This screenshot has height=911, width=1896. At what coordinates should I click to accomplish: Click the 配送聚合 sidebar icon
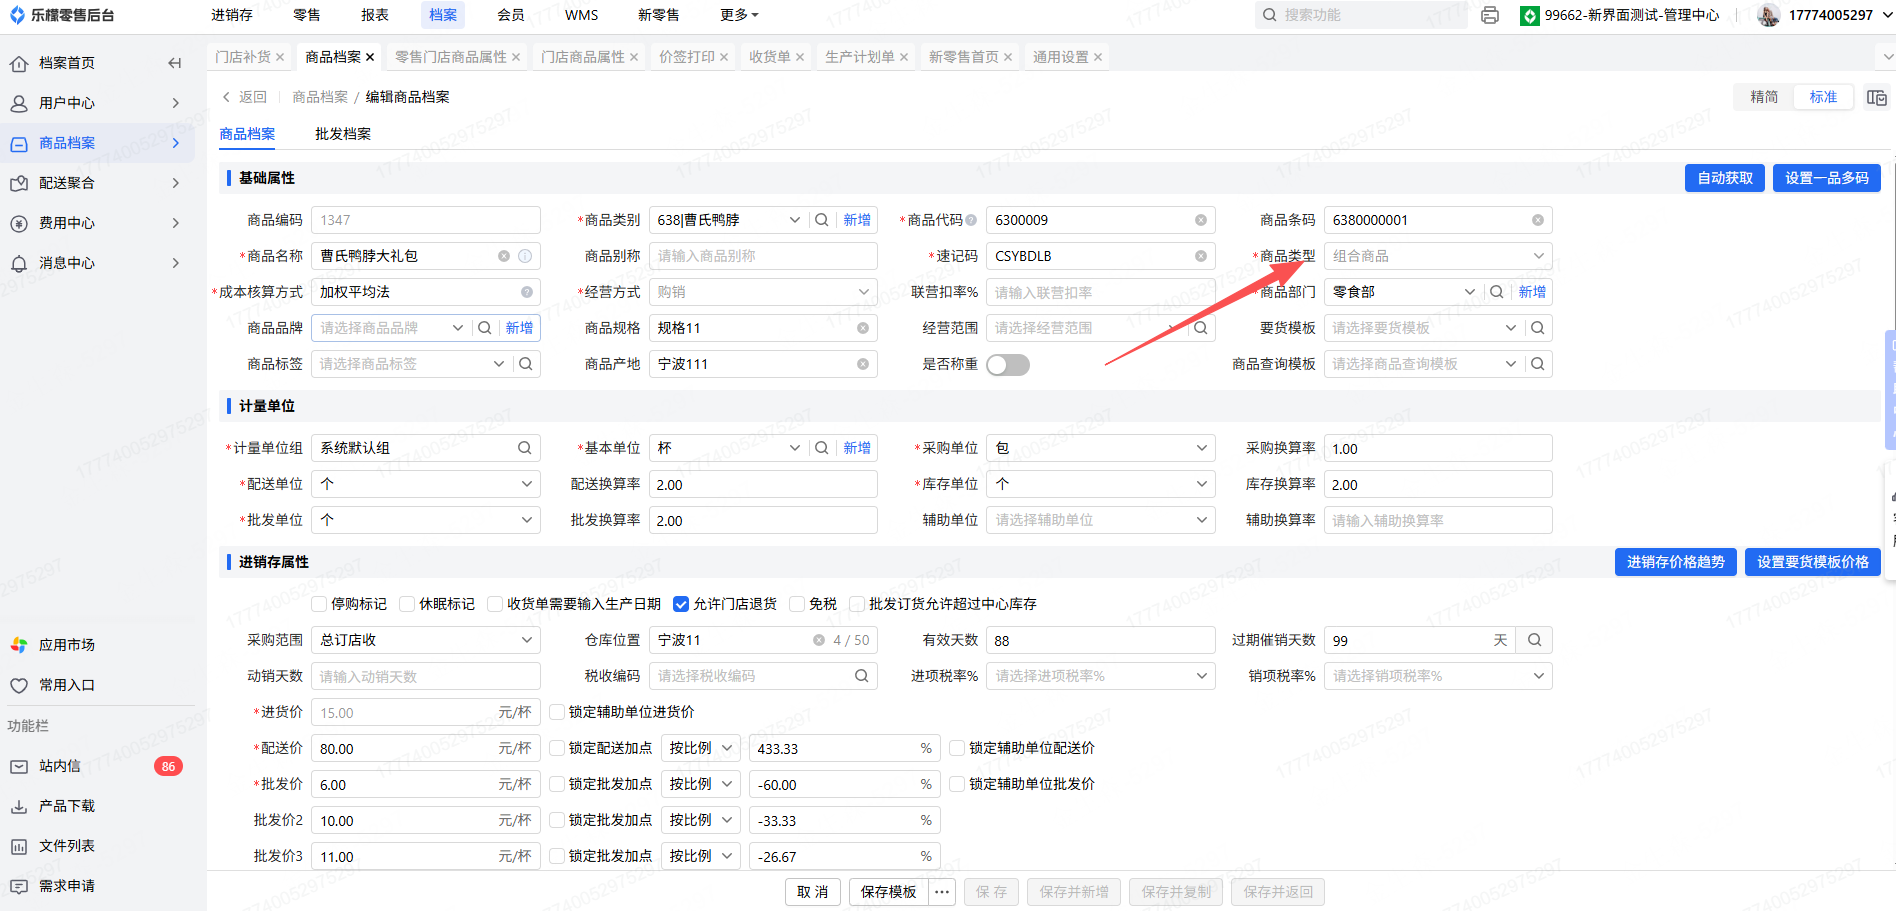pyautogui.click(x=19, y=183)
